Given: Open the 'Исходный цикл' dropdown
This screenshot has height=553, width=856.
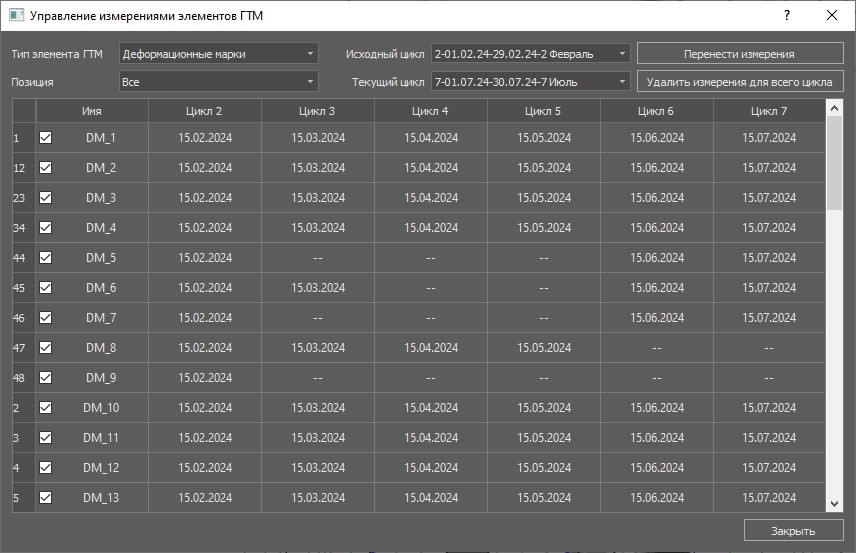Looking at the screenshot, I should tap(530, 54).
